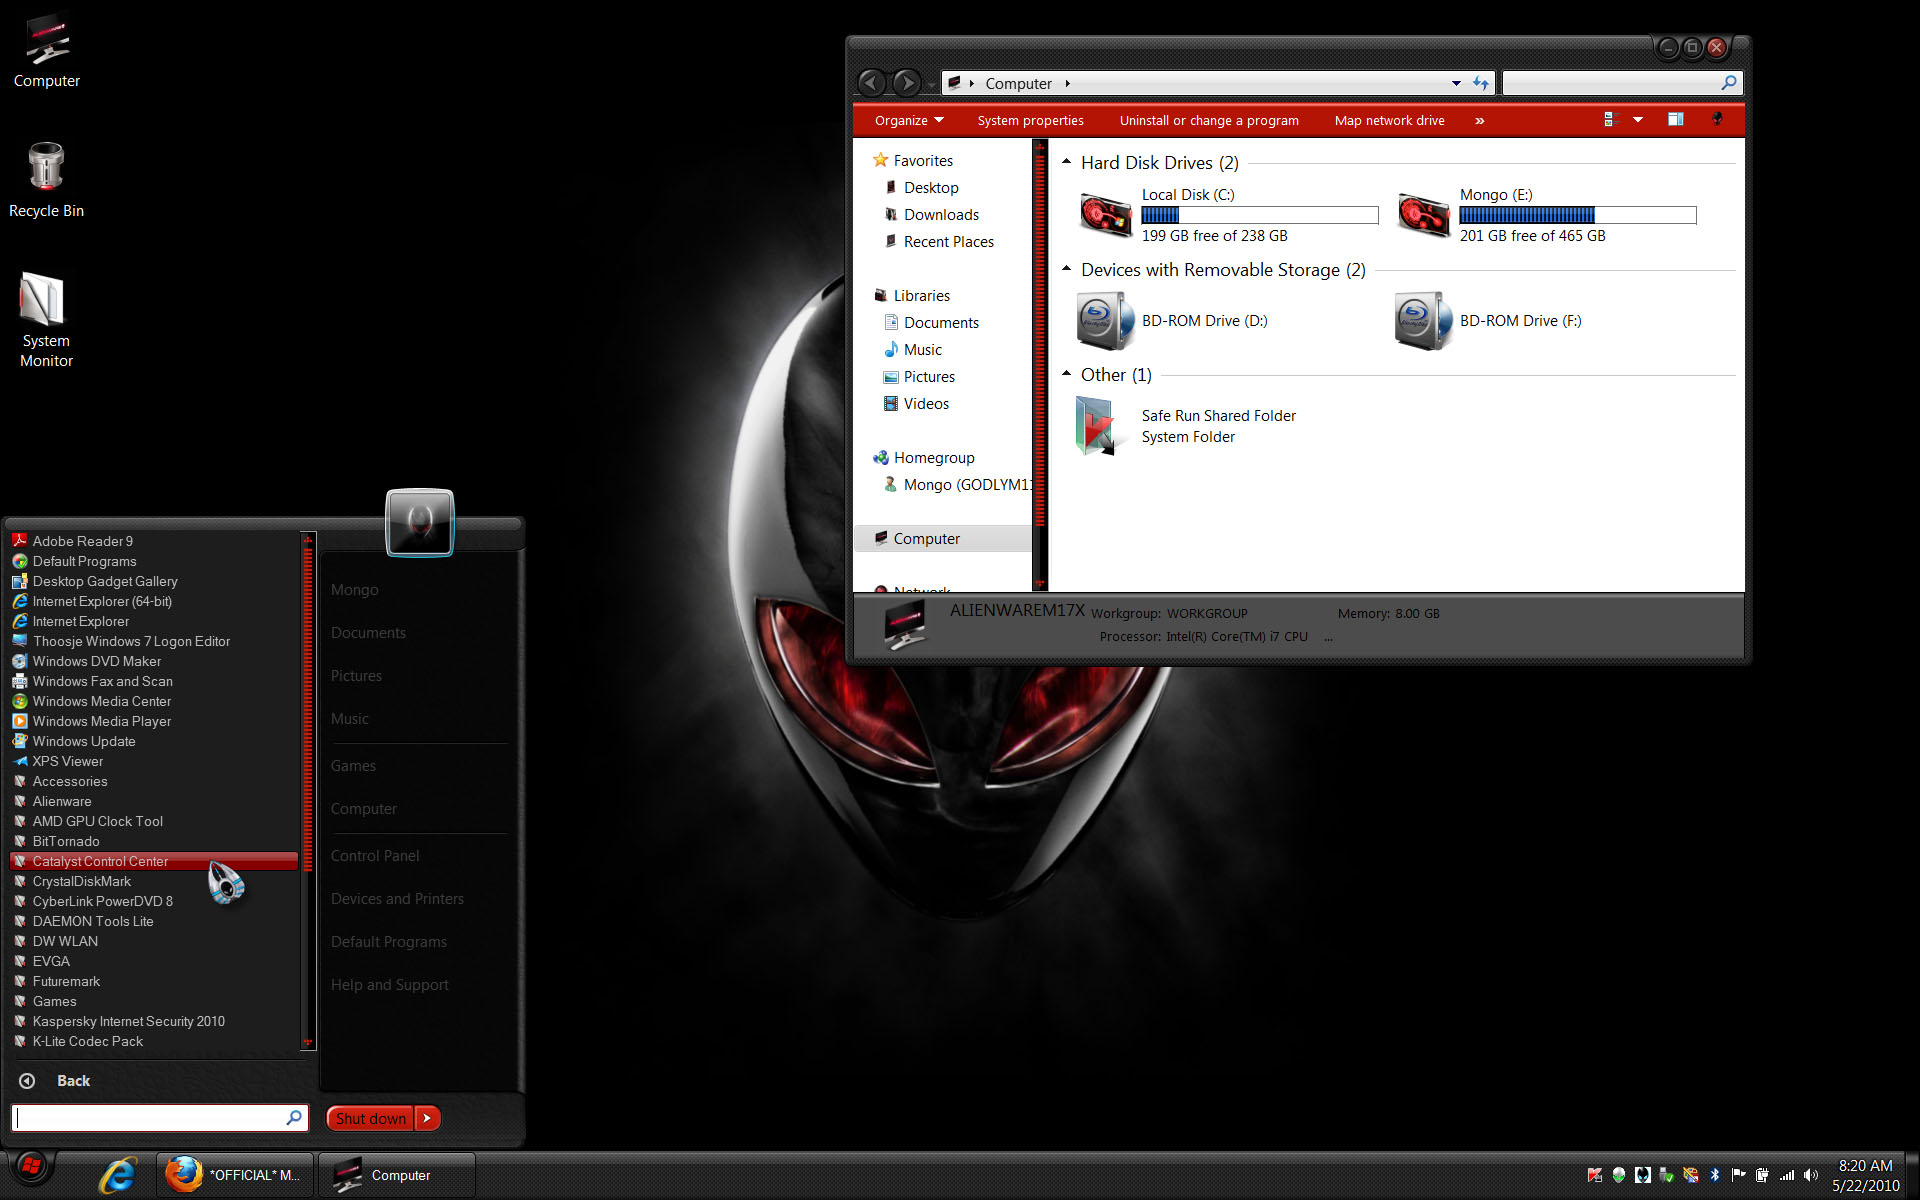Image resolution: width=1920 pixels, height=1200 pixels.
Task: Select Recent Places in Favorites
Action: point(948,242)
